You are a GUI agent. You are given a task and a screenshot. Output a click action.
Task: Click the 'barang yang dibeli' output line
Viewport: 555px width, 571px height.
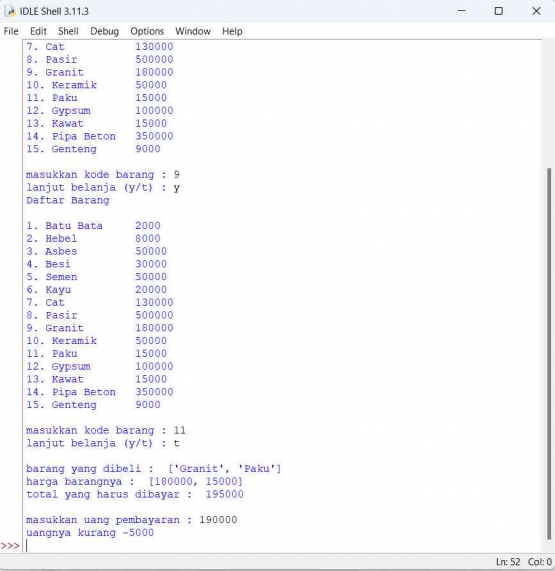click(x=154, y=469)
